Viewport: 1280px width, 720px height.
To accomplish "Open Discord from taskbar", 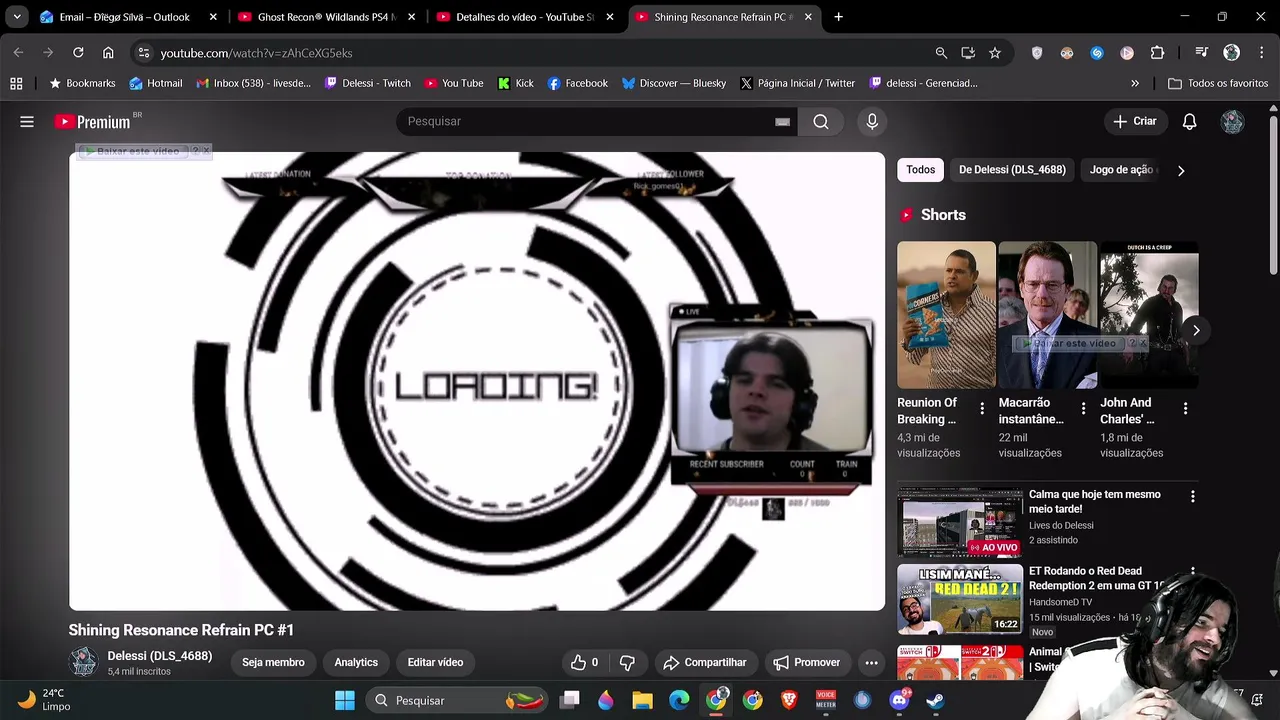I will pyautogui.click(x=899, y=700).
